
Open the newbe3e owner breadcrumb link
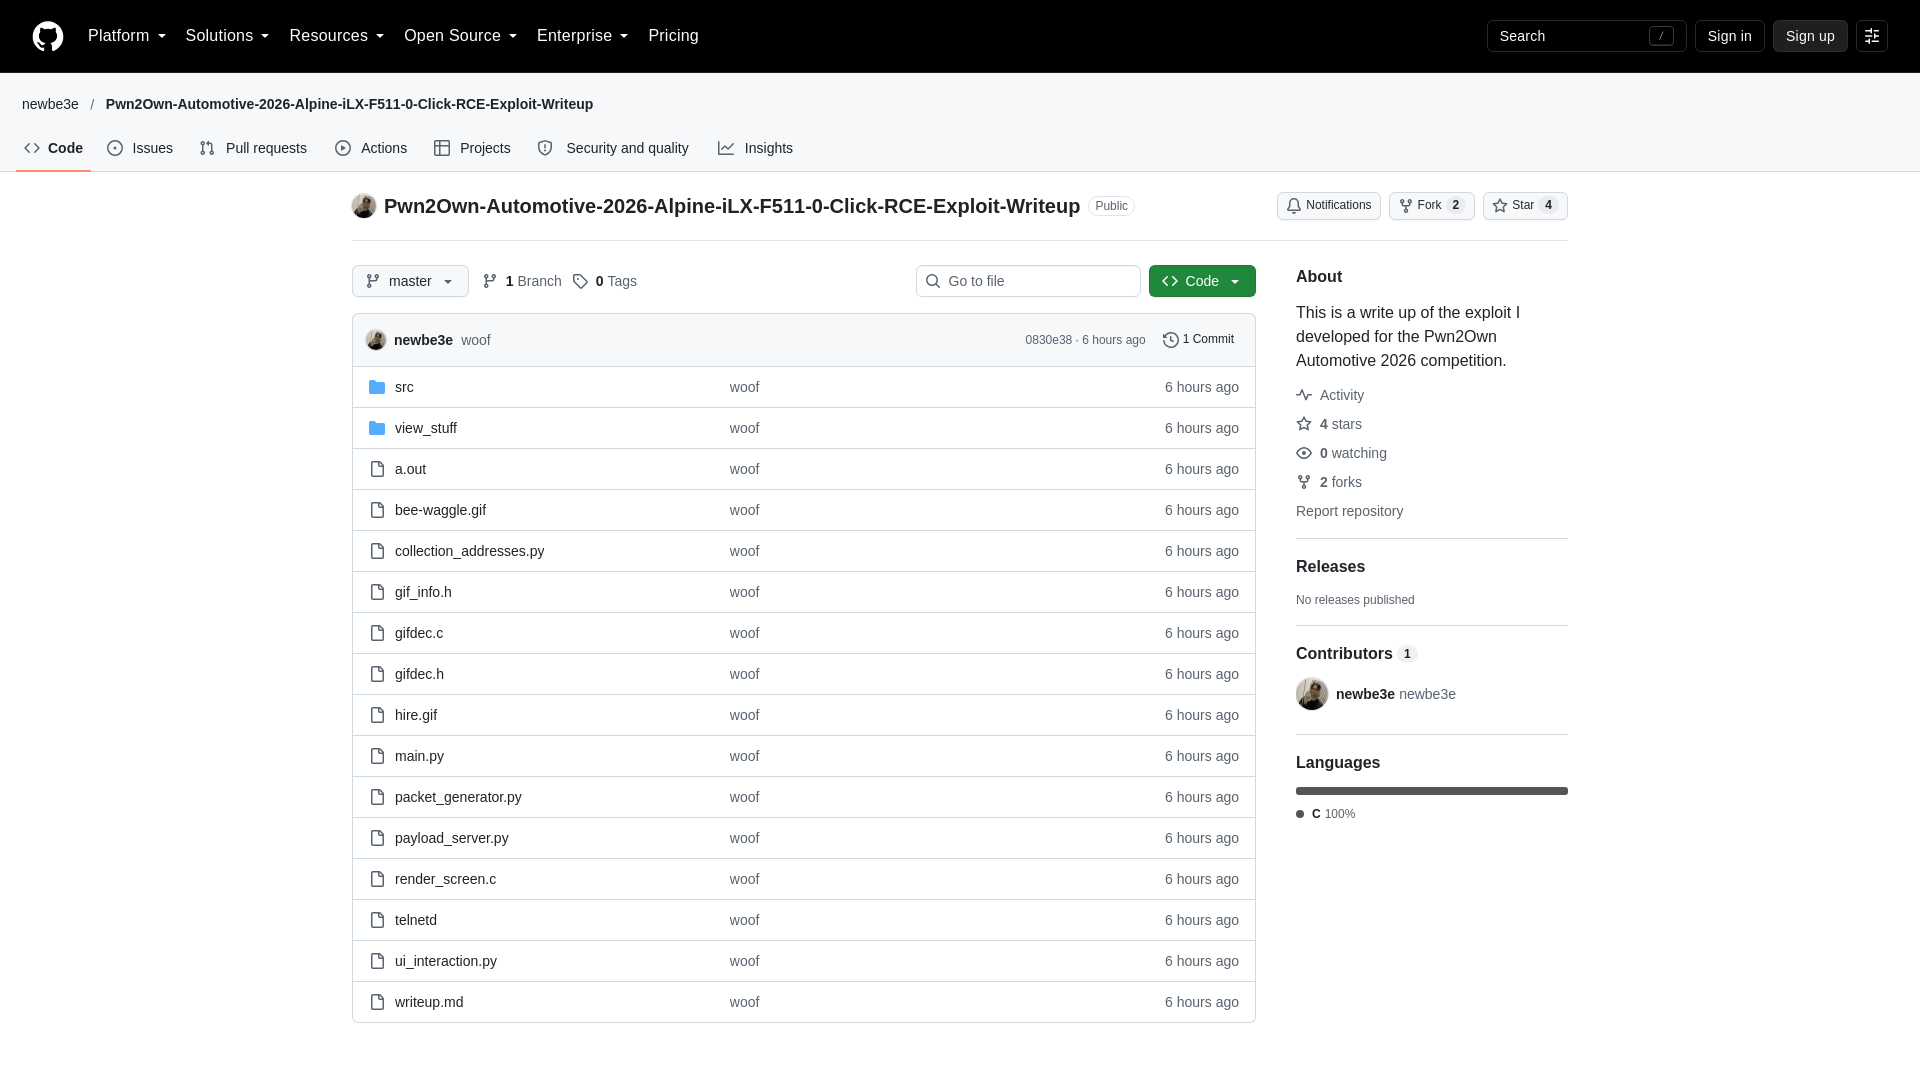(x=50, y=104)
